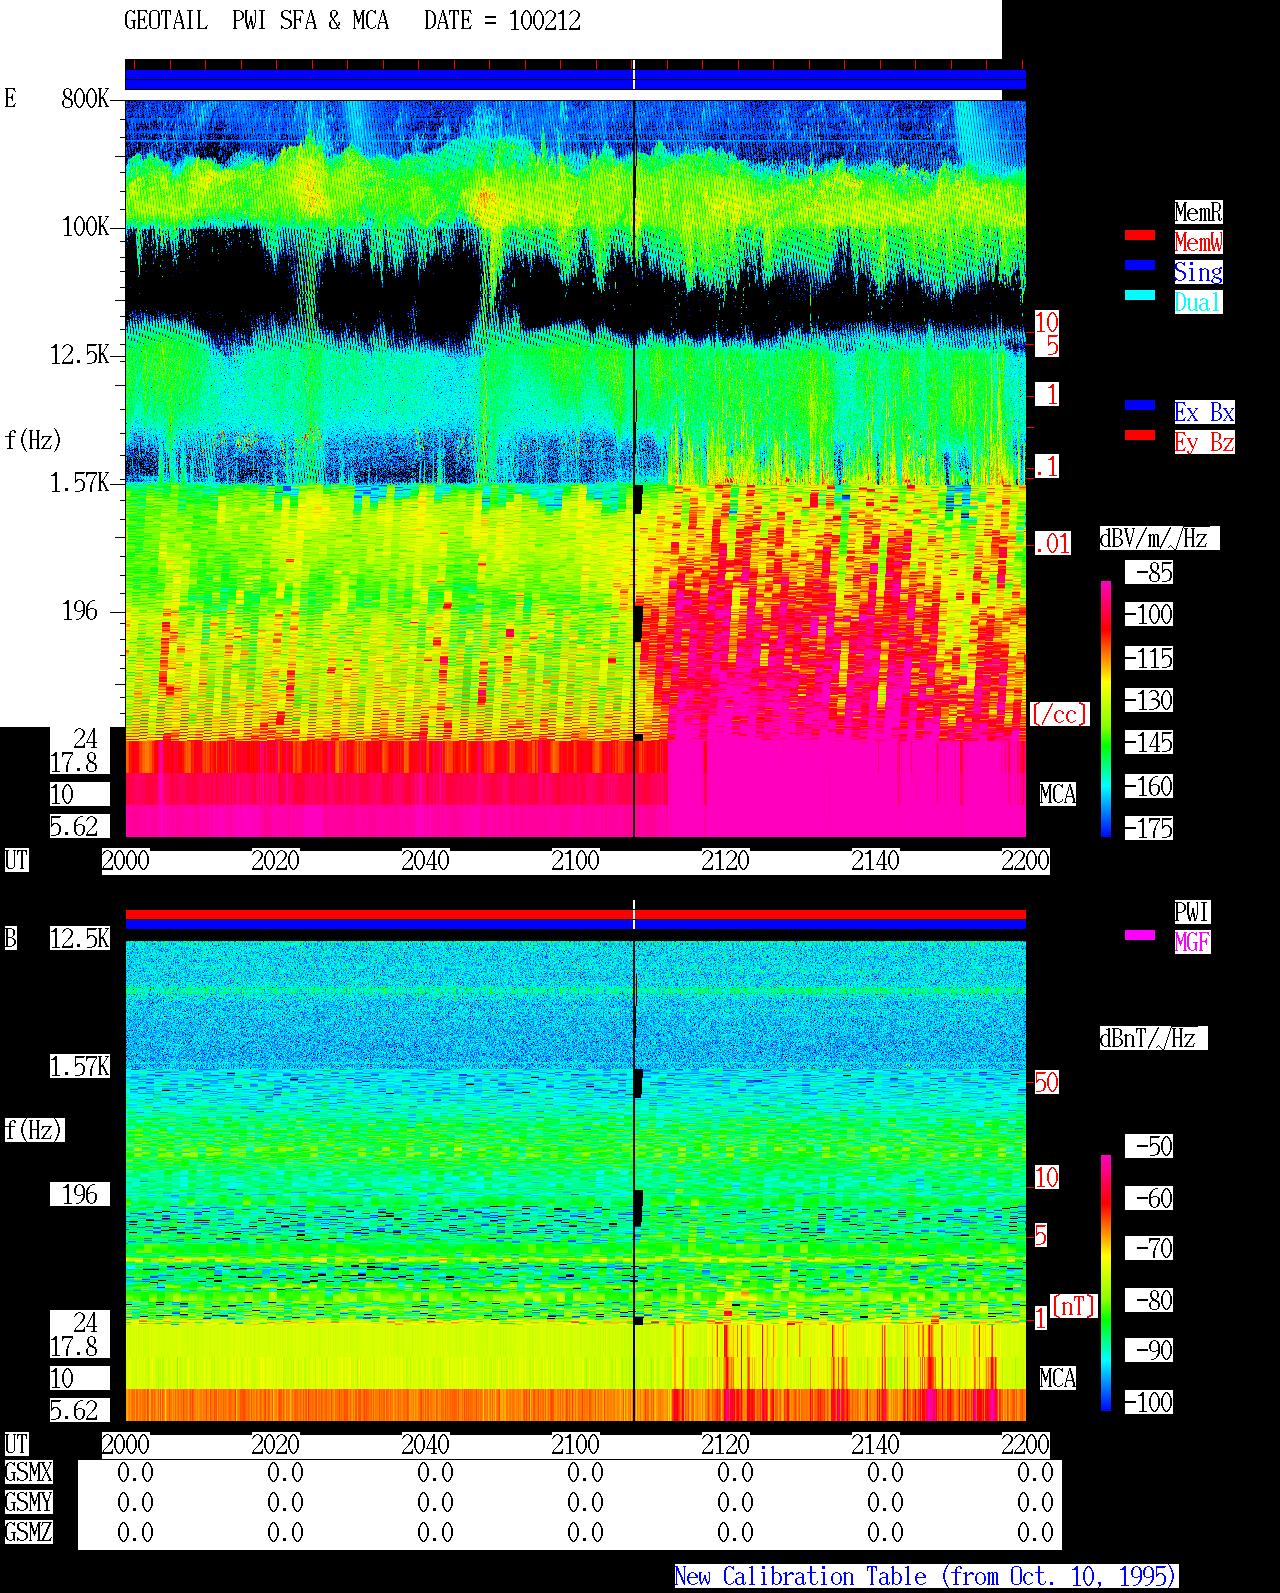Click the 'MemR' legend label
Viewport: 1280px width, 1593px height.
[1198, 212]
